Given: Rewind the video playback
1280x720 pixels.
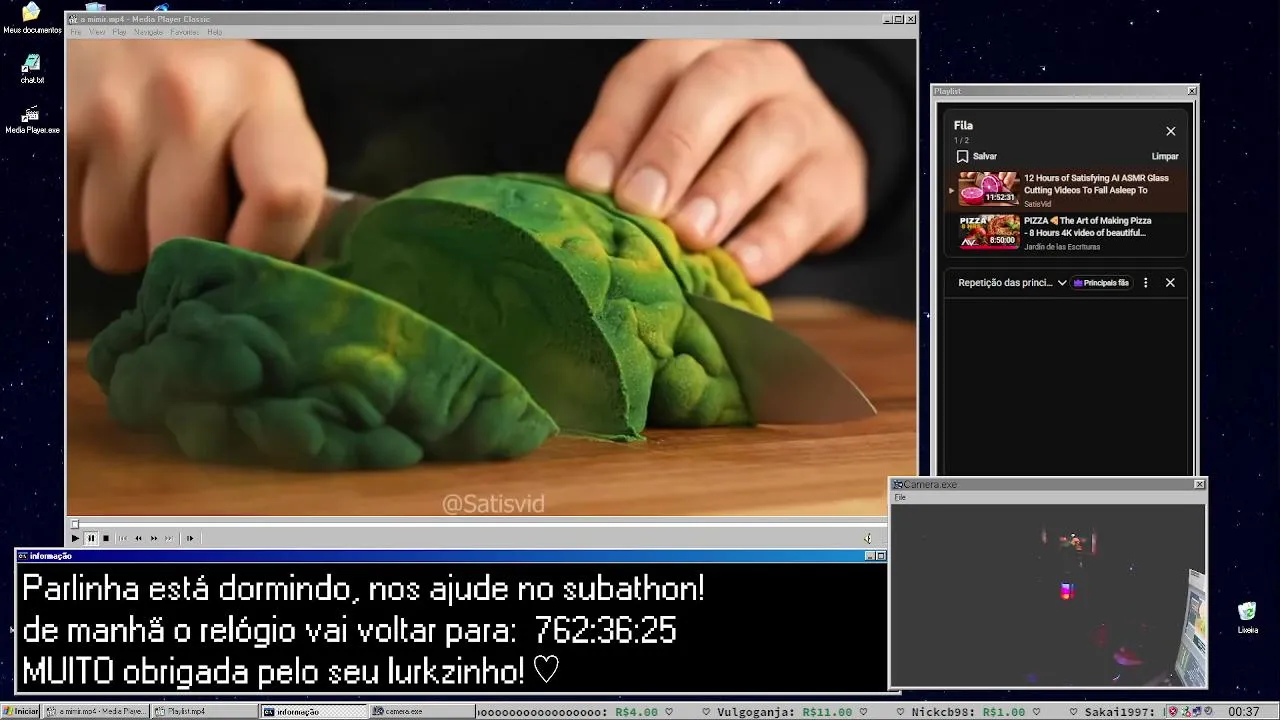Looking at the screenshot, I should coord(138,538).
